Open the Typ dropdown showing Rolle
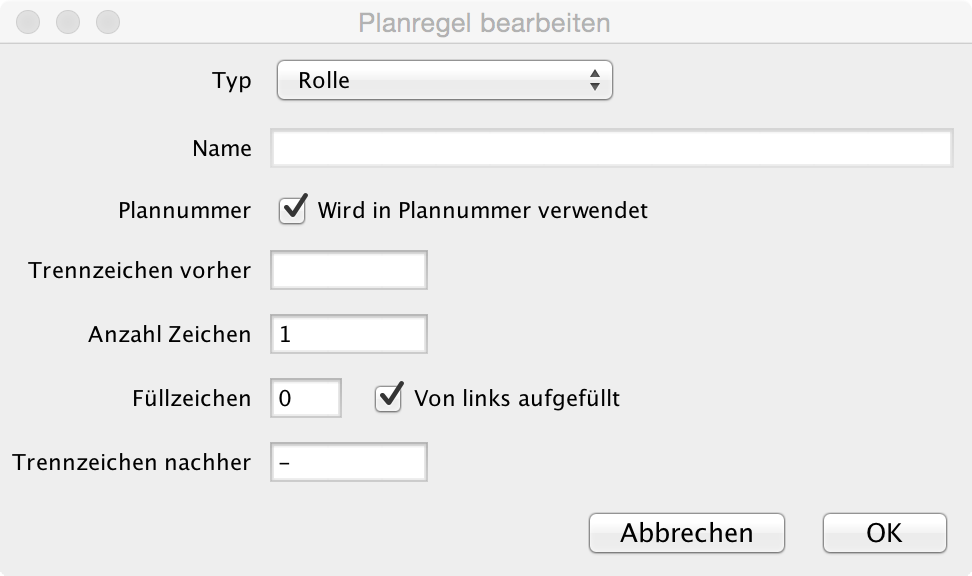The height and width of the screenshot is (576, 972). click(444, 80)
